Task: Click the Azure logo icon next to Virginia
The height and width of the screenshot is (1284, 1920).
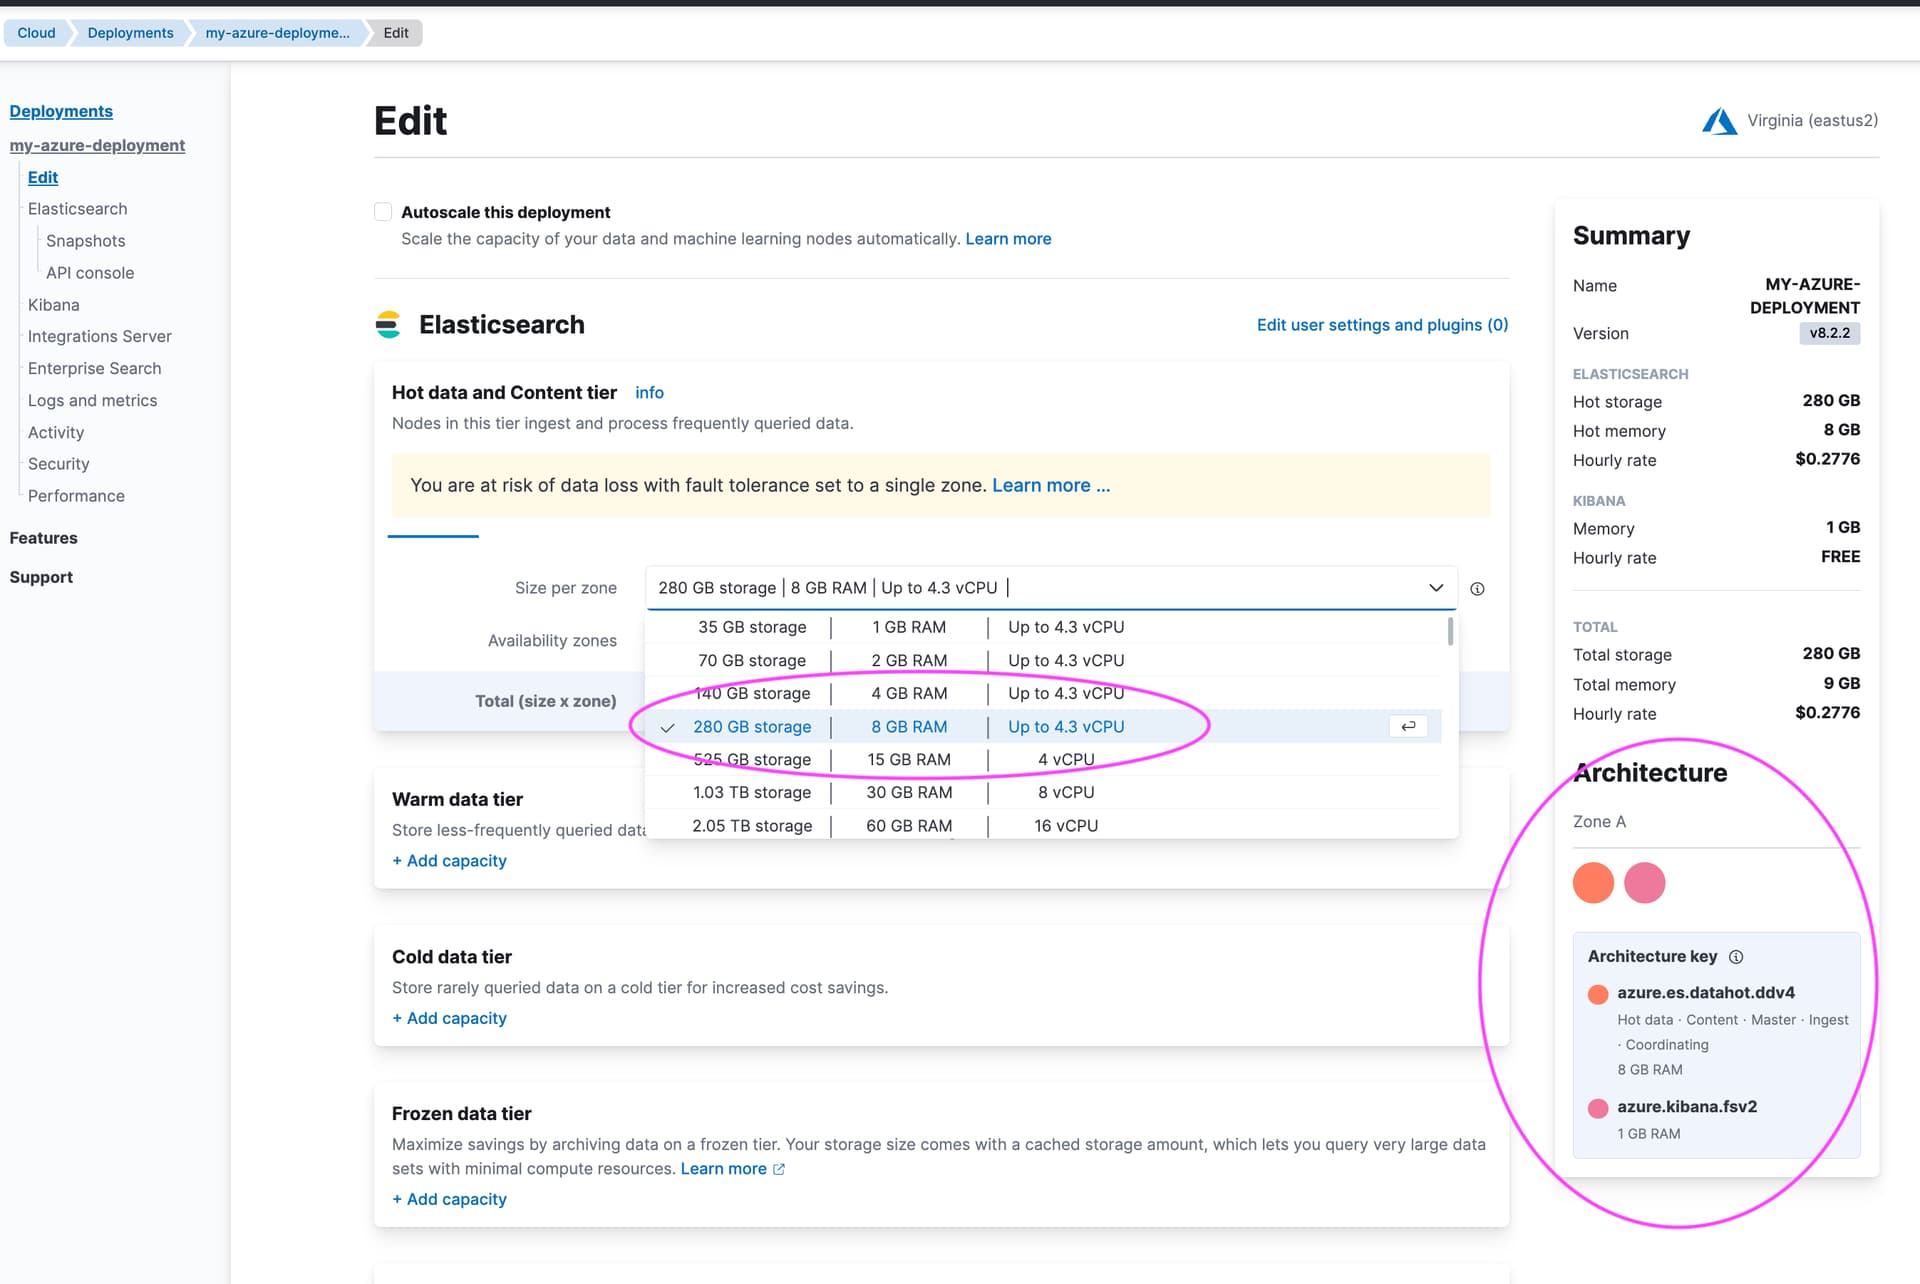Action: pos(1719,121)
